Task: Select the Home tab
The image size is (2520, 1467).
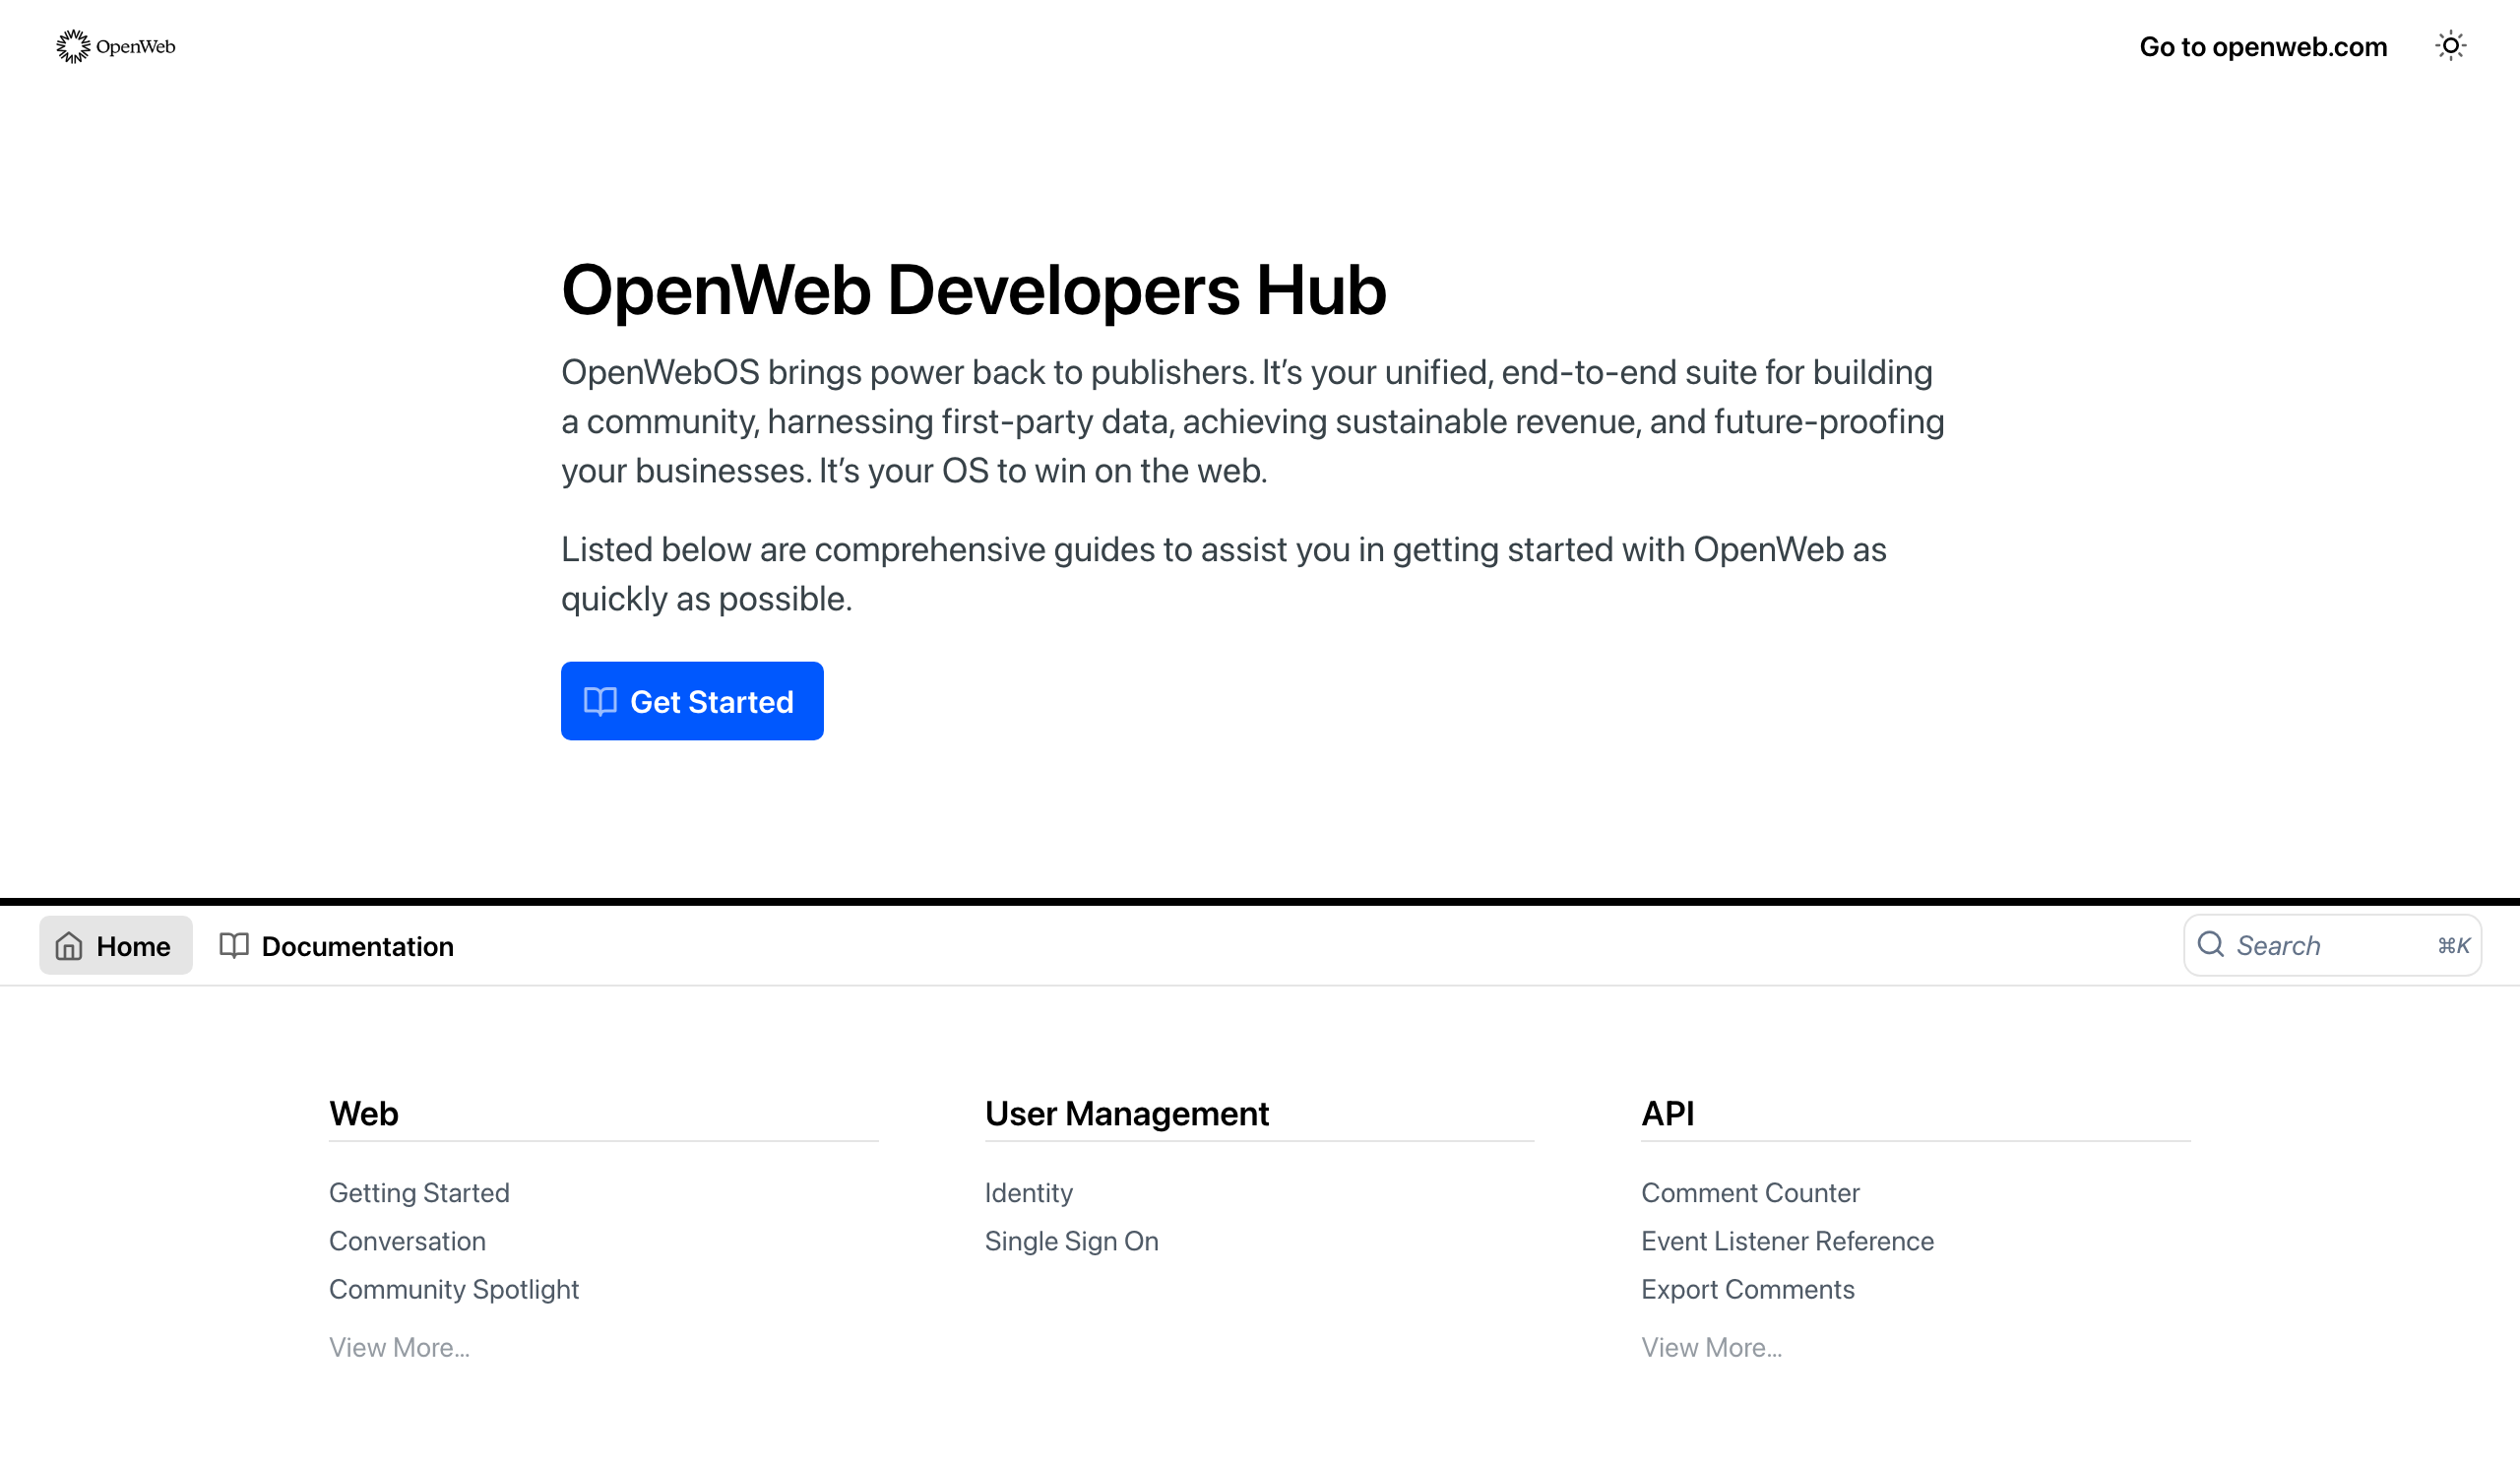Action: pos(116,945)
